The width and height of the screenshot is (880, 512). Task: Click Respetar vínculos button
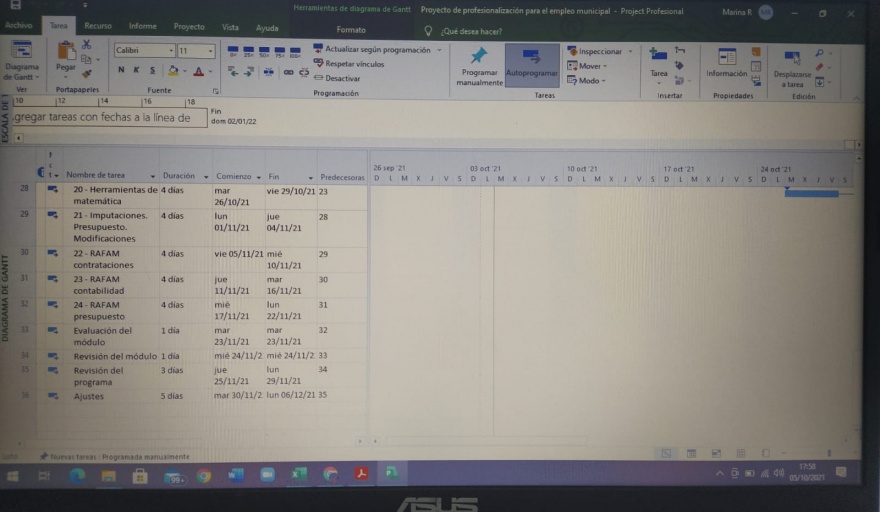[349, 64]
